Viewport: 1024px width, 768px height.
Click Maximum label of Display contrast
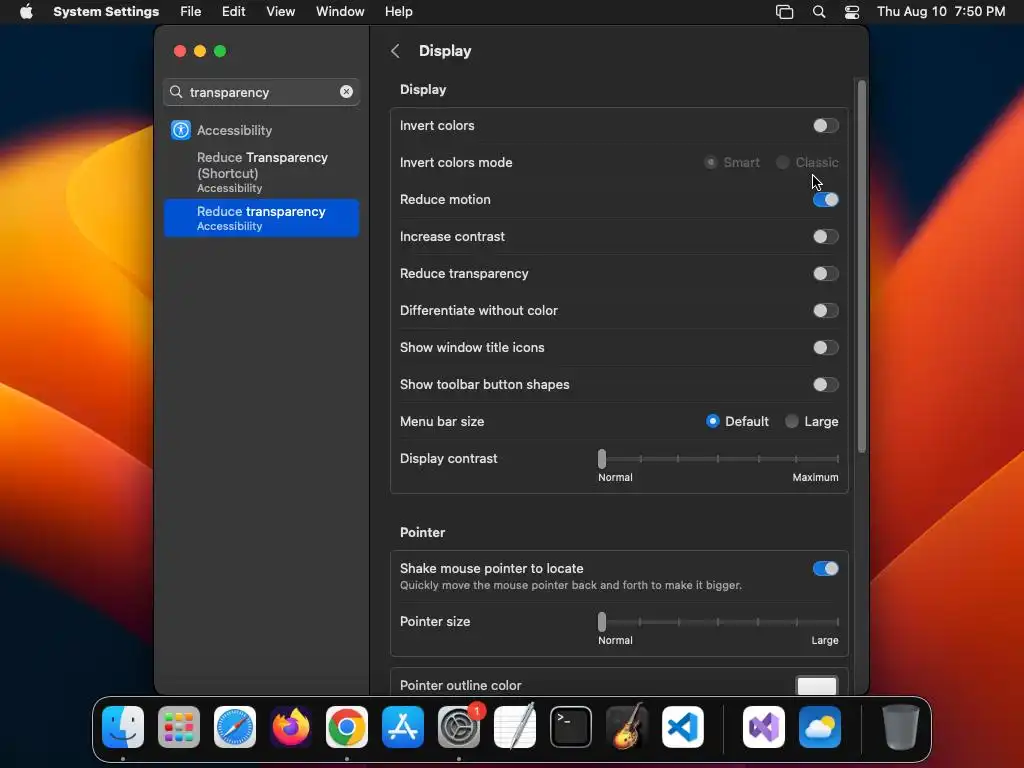coord(815,477)
